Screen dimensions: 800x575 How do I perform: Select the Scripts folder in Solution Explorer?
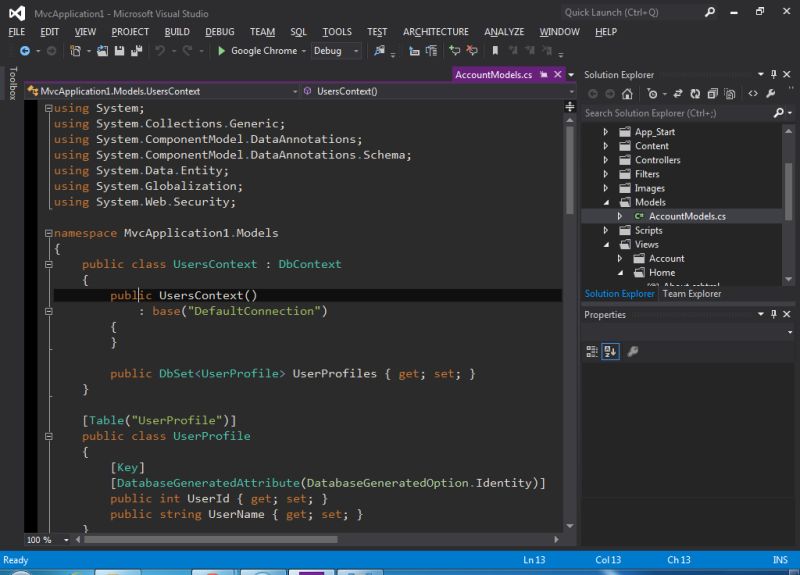coord(648,230)
